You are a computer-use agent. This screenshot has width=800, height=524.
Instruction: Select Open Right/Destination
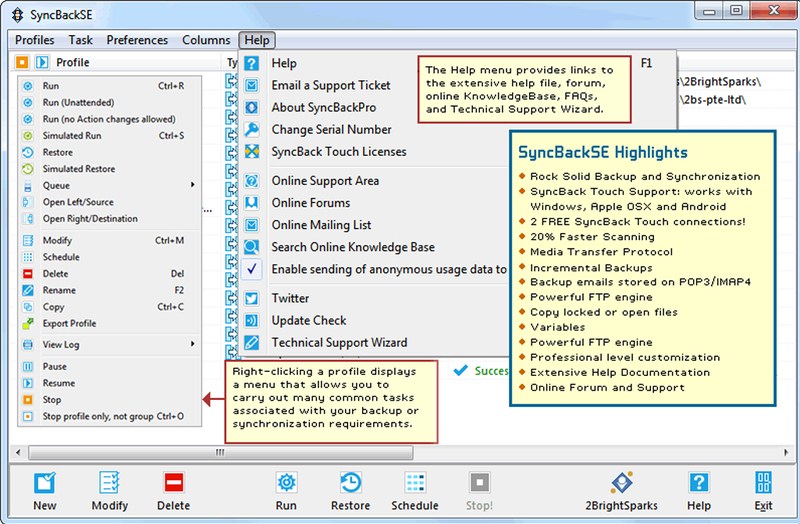(x=110, y=218)
